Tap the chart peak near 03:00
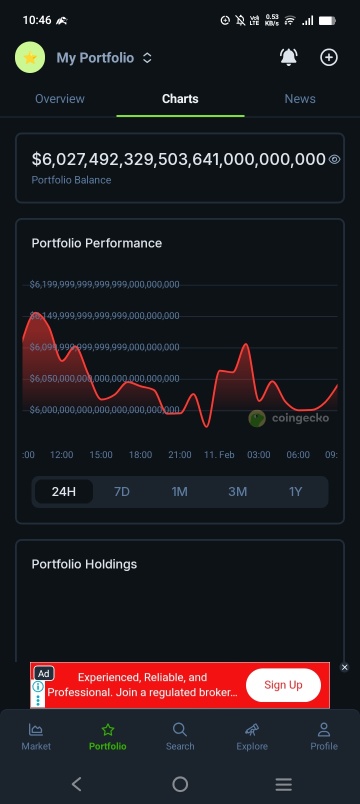360x804 pixels. [246, 345]
